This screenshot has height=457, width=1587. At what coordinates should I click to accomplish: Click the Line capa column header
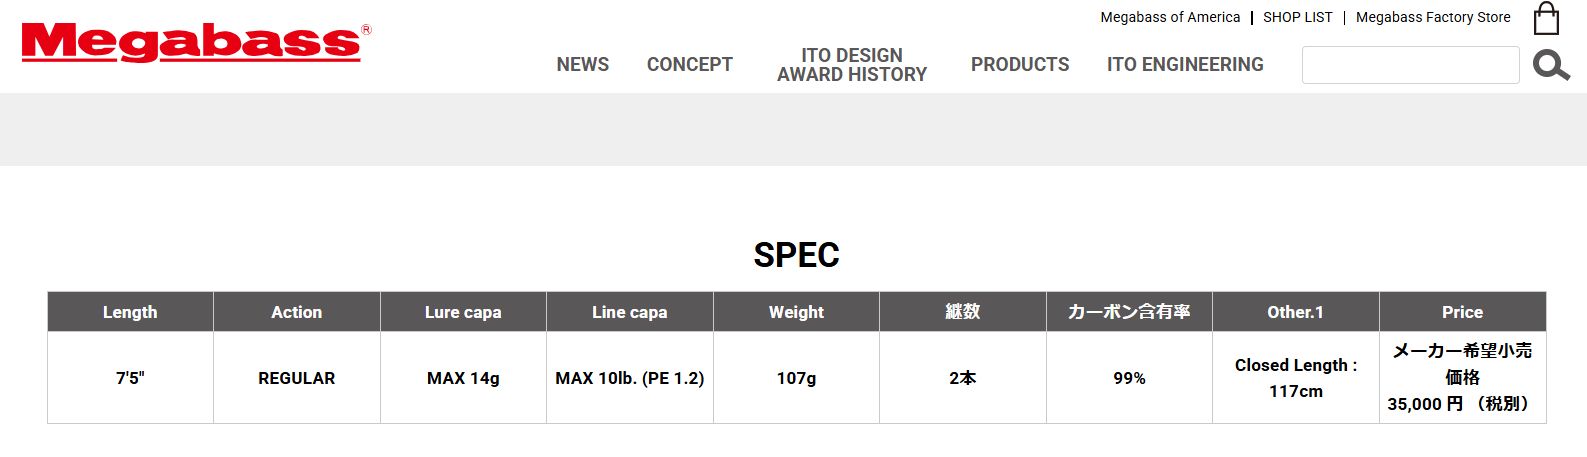(630, 312)
